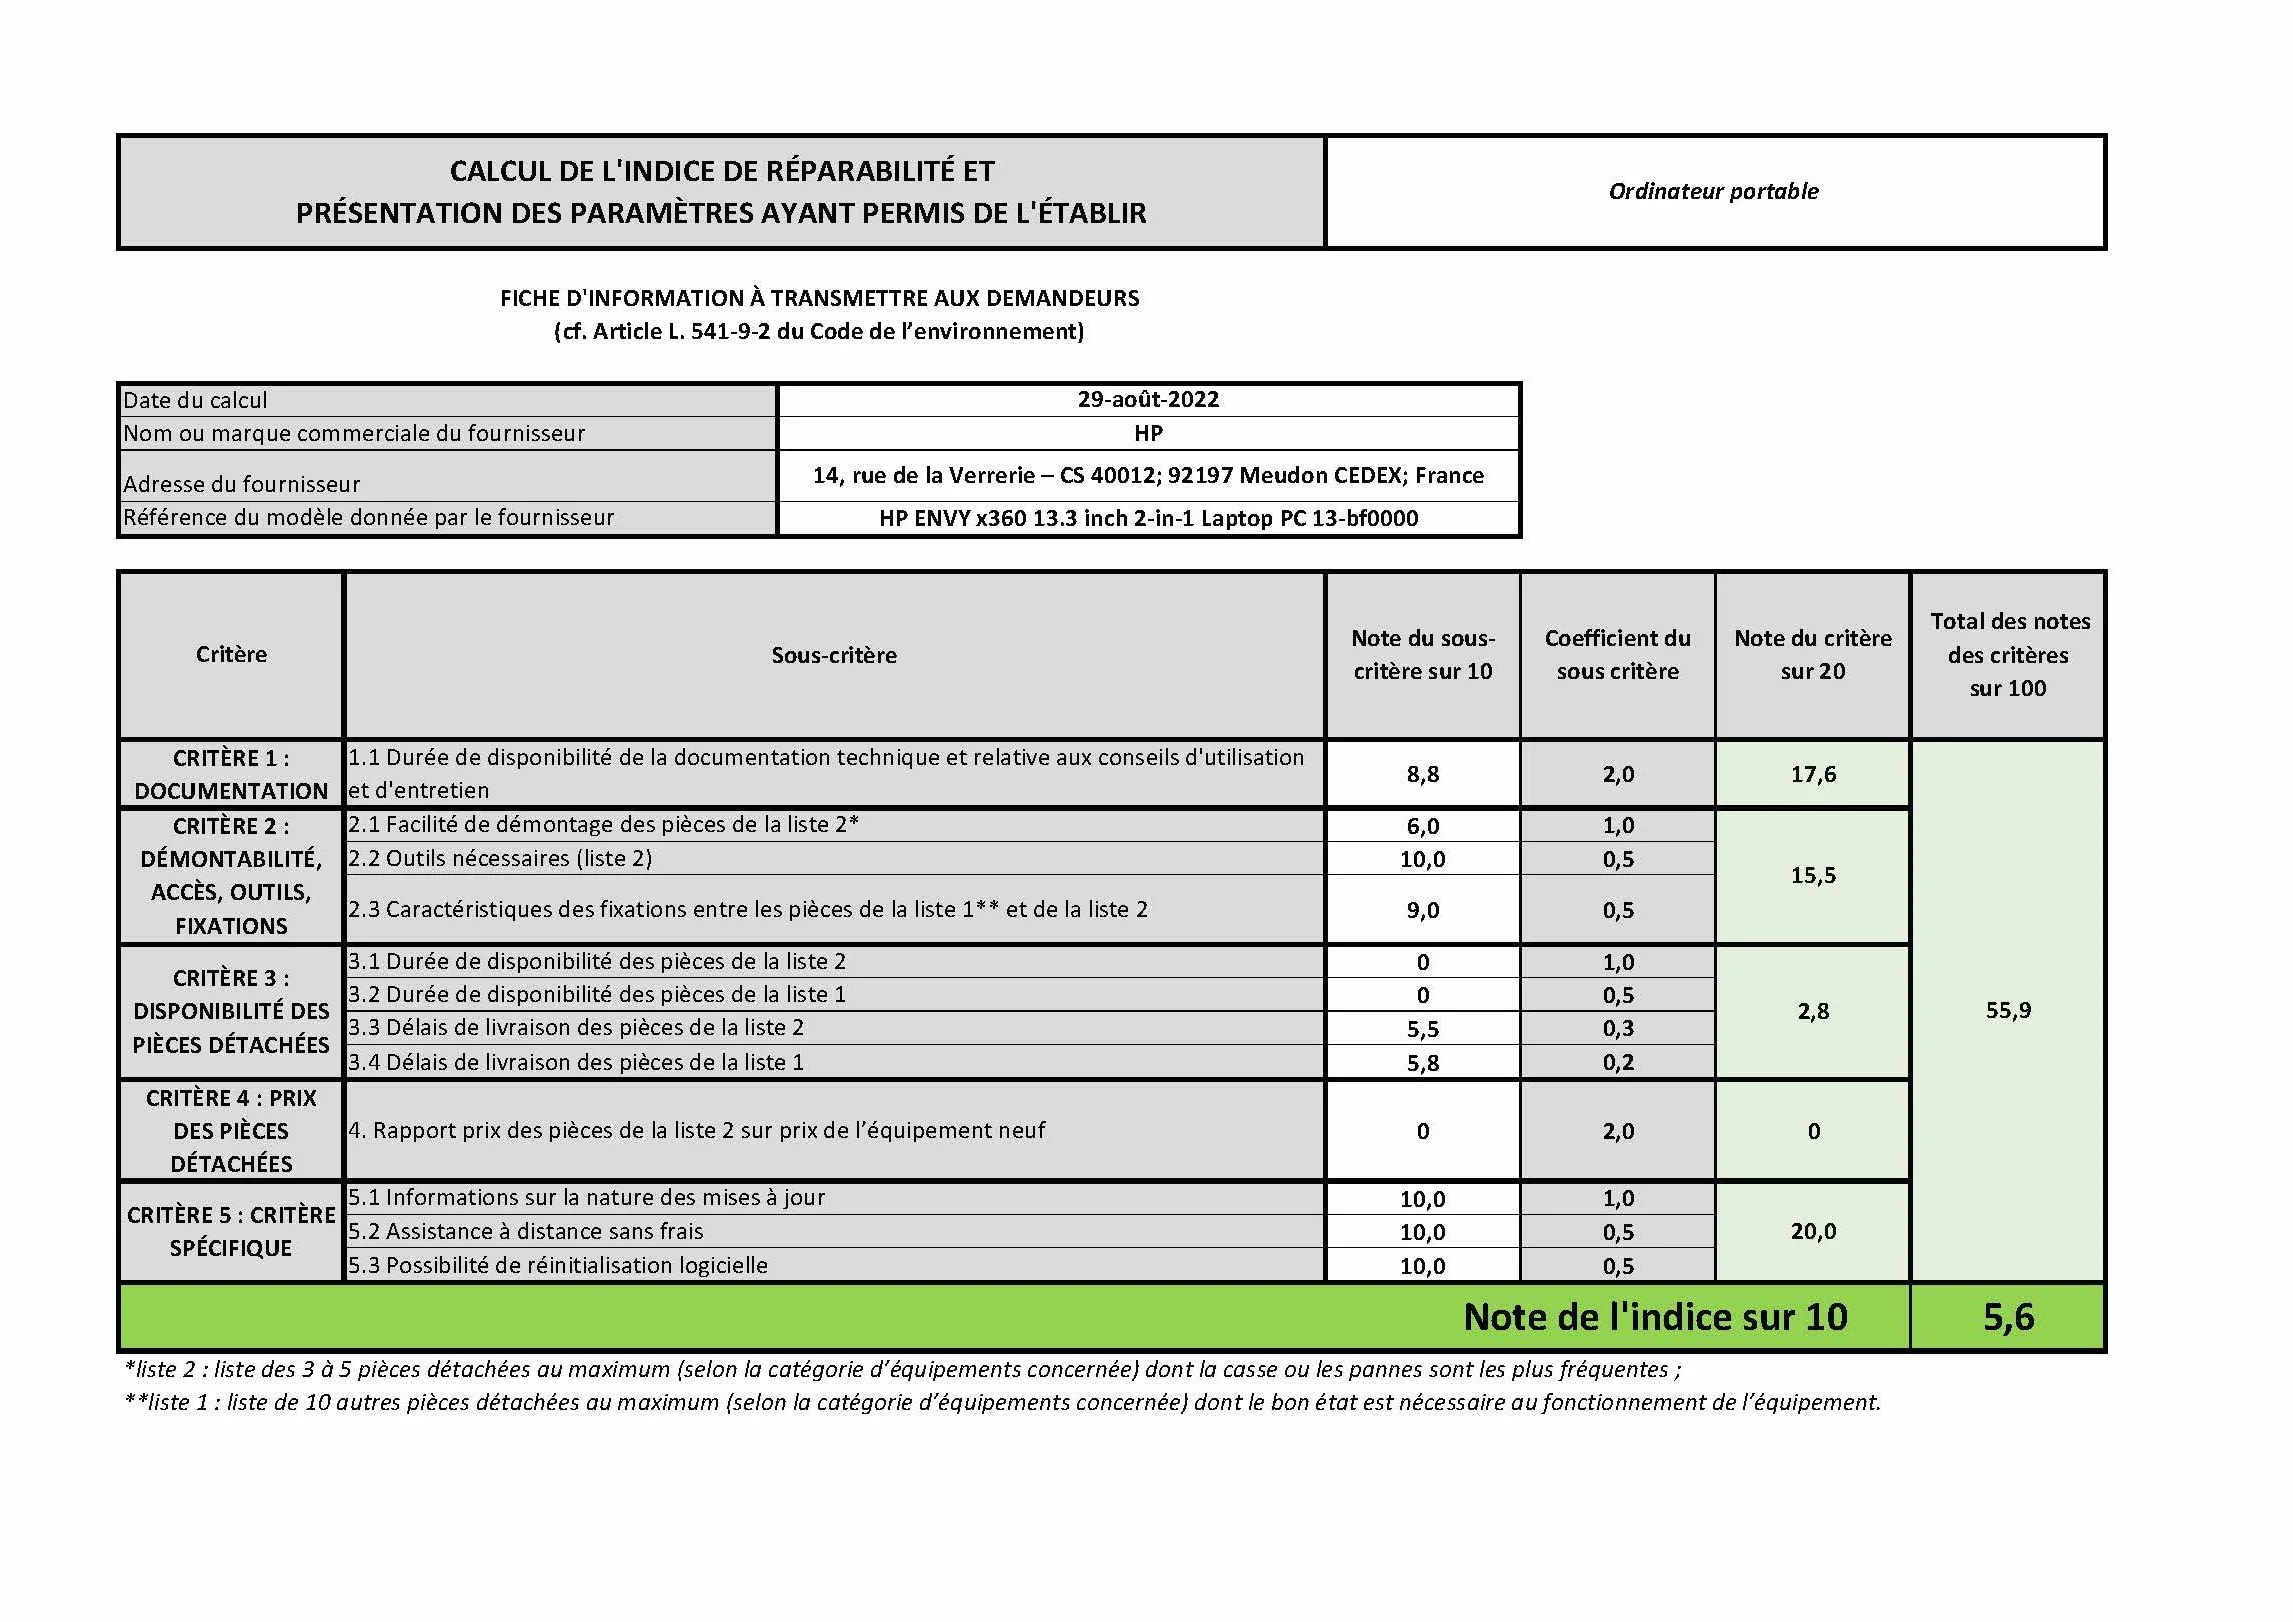Click the score '5,8' in row 3.4
This screenshot has width=2293, height=1622.
click(1423, 1063)
